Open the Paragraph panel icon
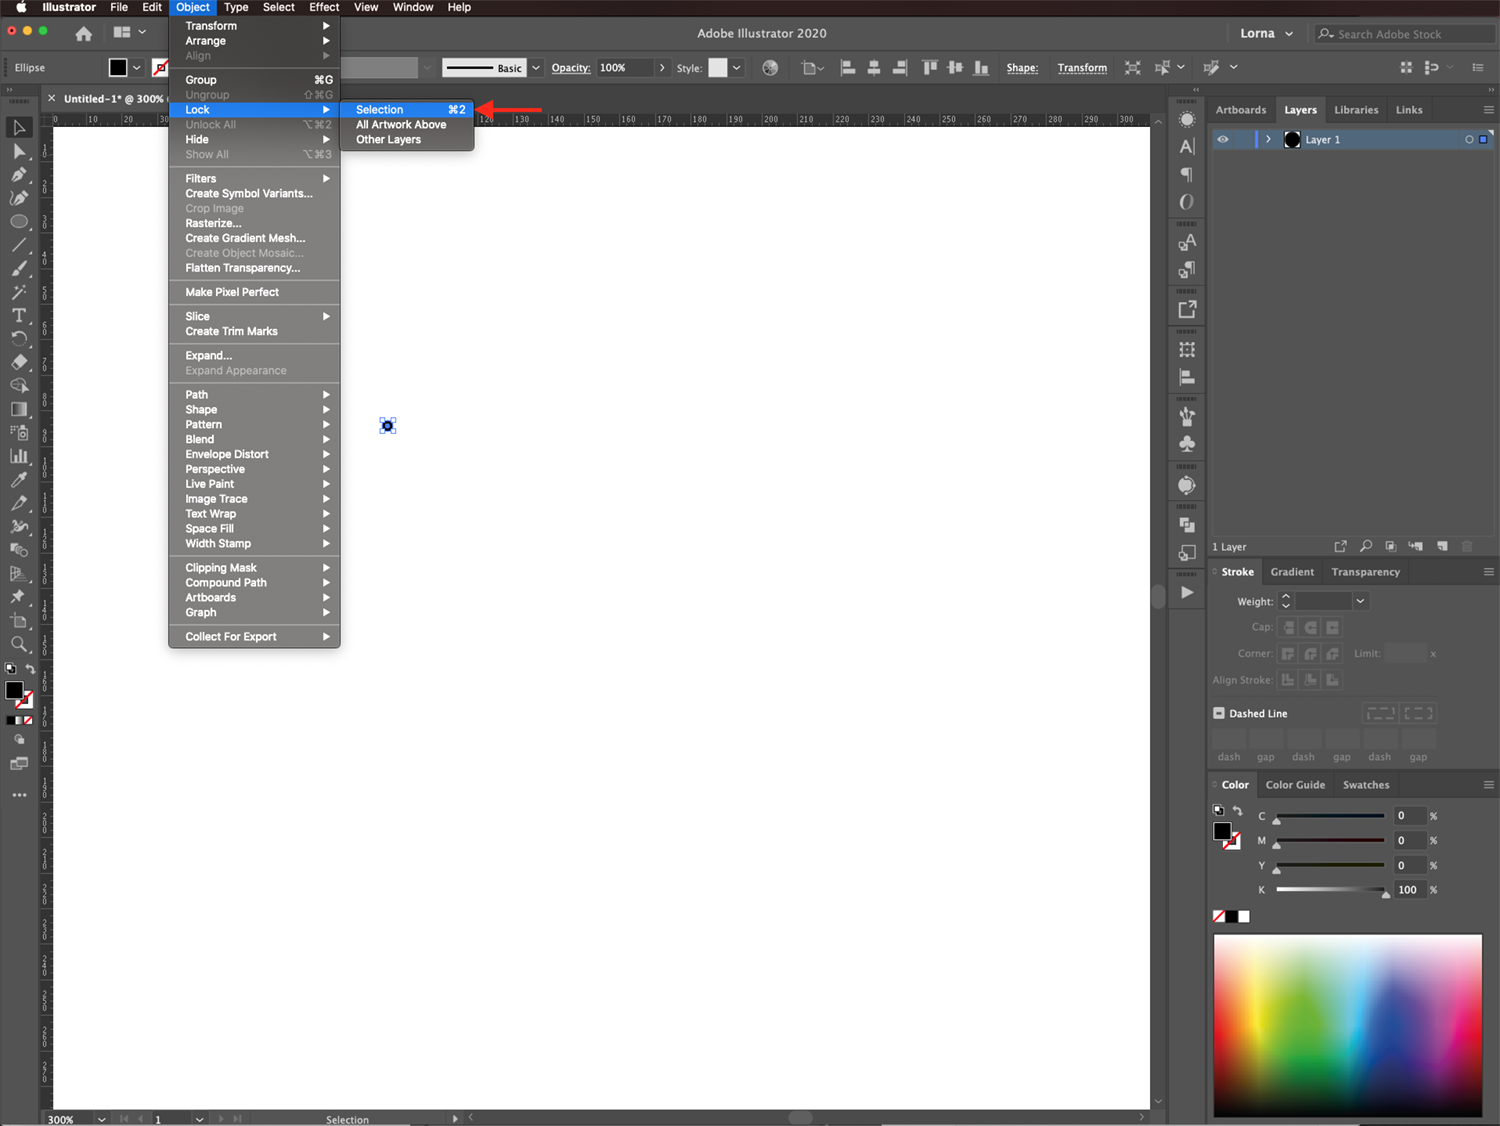The height and width of the screenshot is (1126, 1500). click(x=1187, y=174)
